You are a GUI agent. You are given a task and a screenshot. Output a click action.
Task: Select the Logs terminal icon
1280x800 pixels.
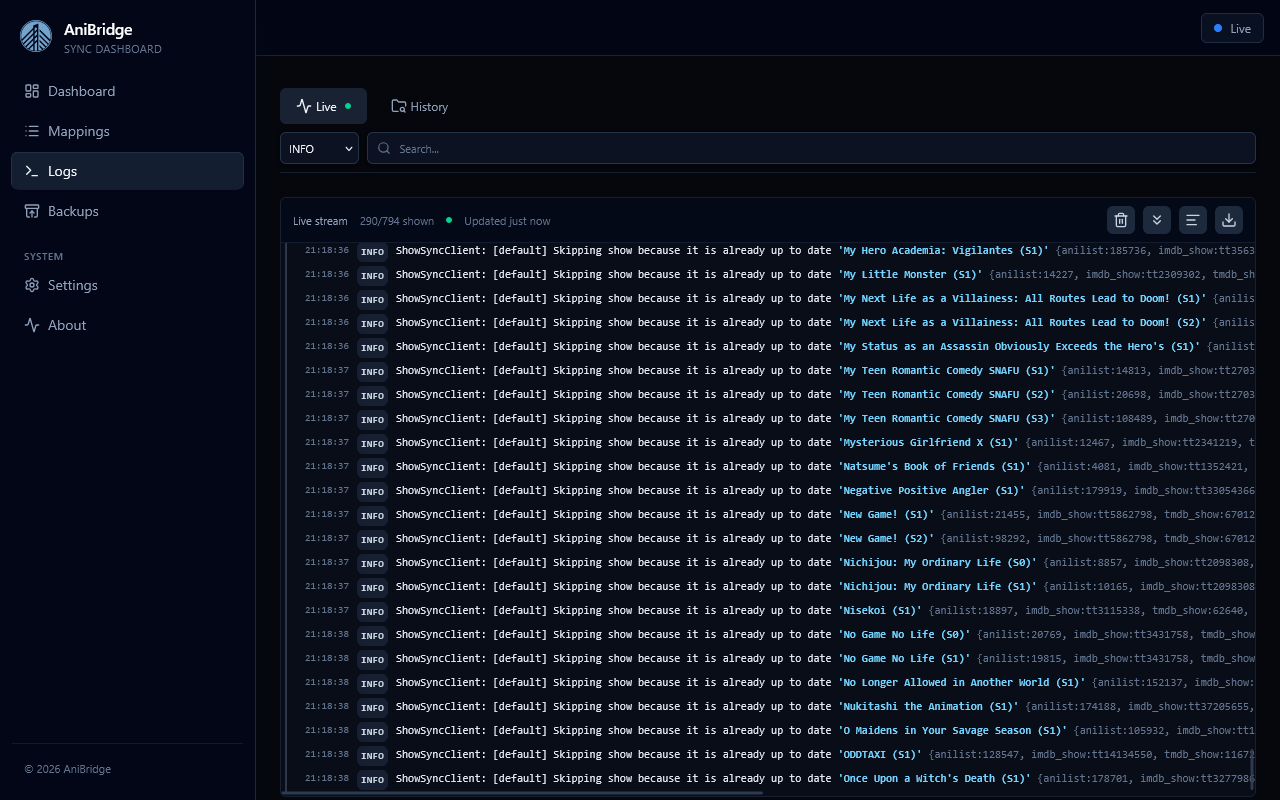(31, 171)
